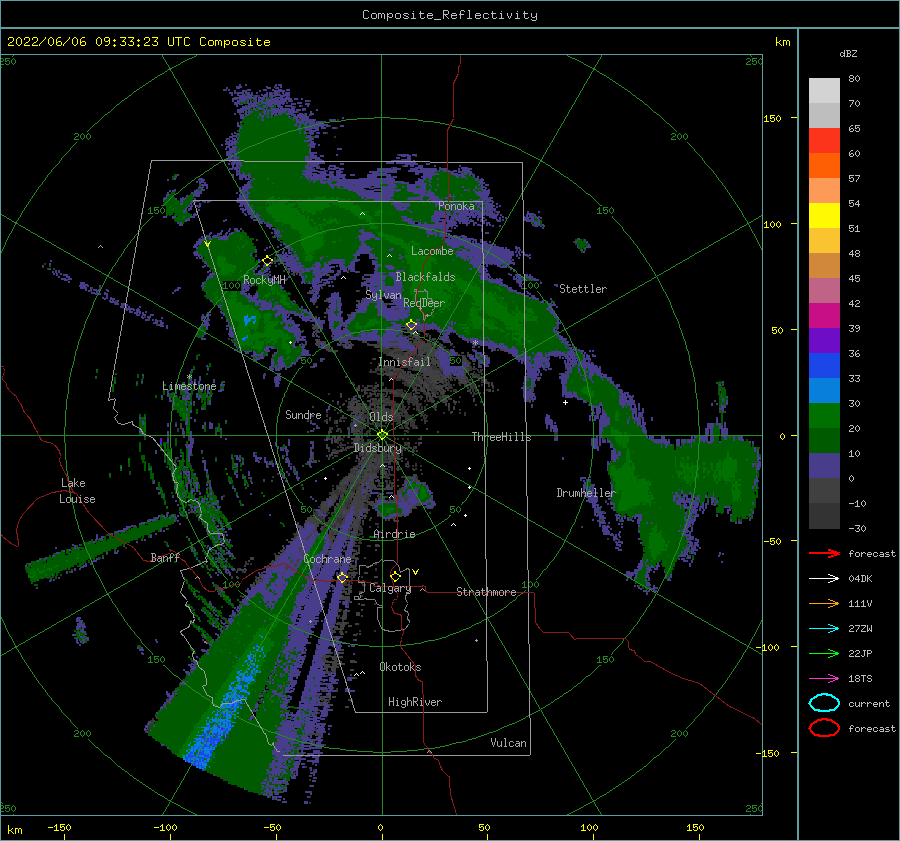The image size is (900, 841).
Task: Click the Banff label
Action: [165, 557]
